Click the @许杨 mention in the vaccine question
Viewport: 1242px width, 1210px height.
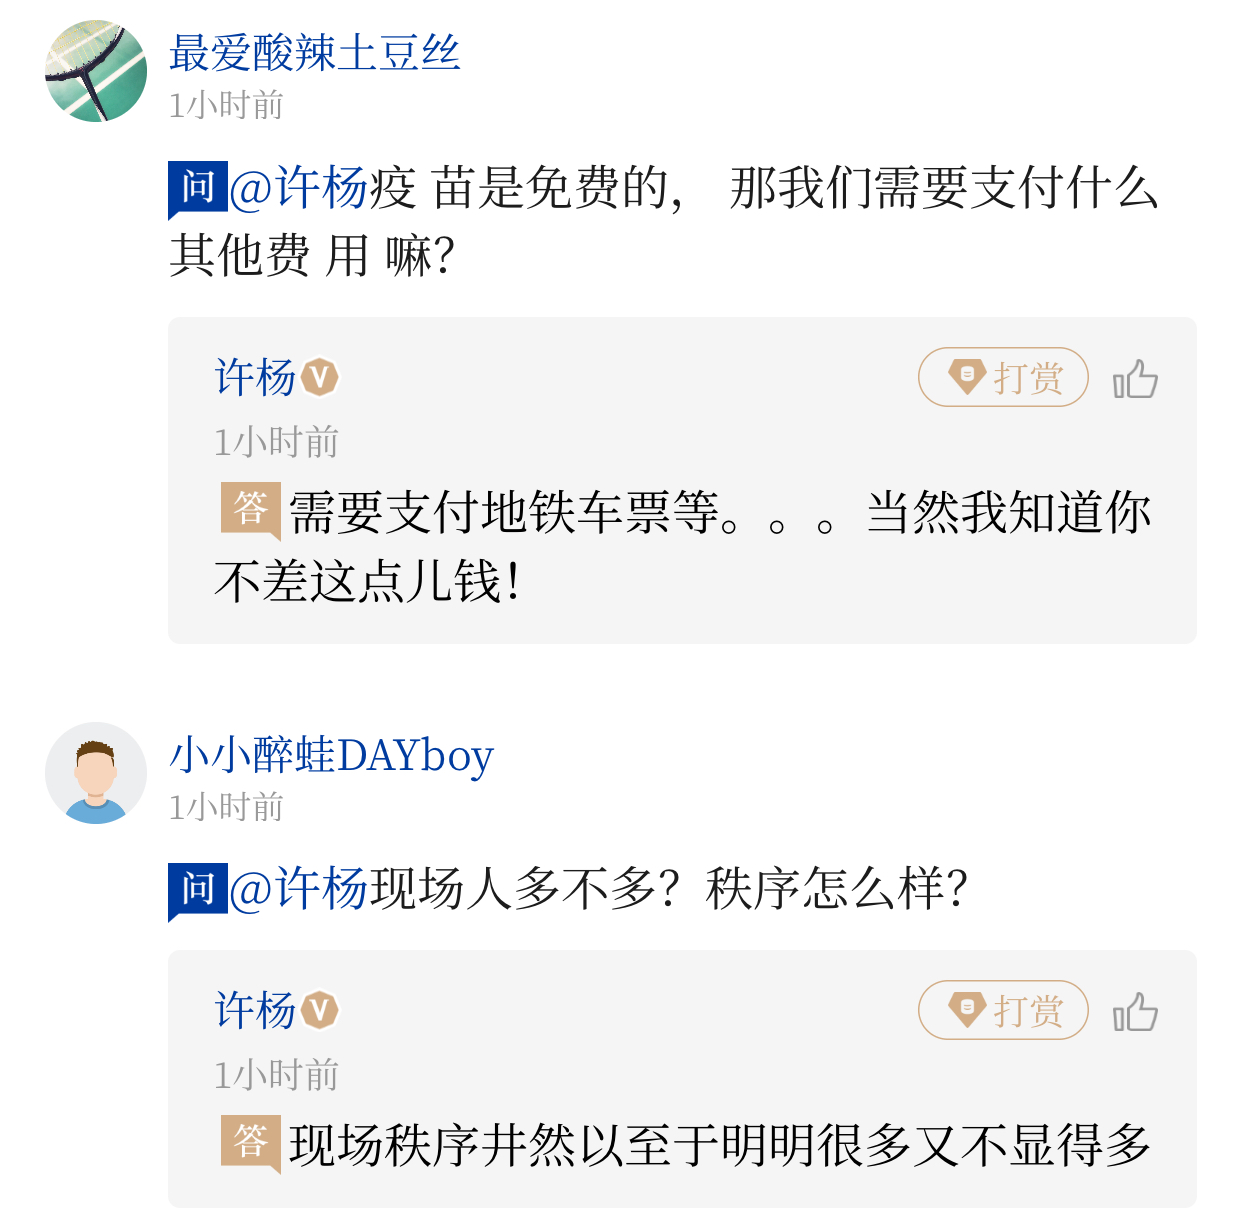coord(299,188)
